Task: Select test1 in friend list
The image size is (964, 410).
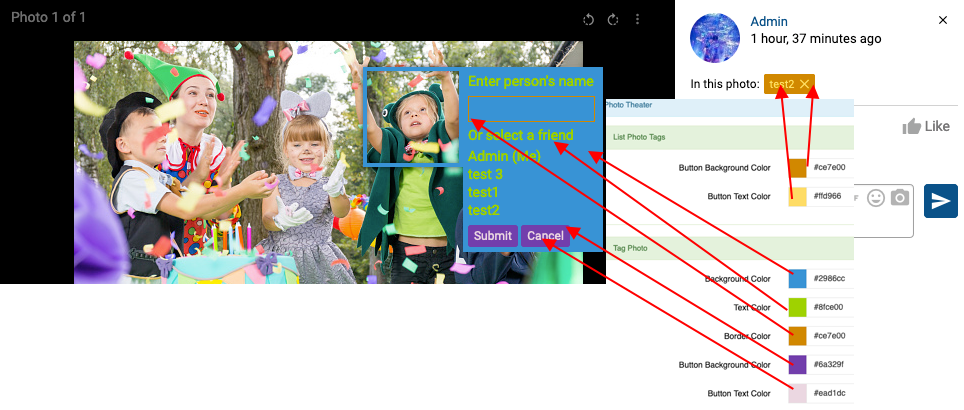Action: (x=483, y=192)
